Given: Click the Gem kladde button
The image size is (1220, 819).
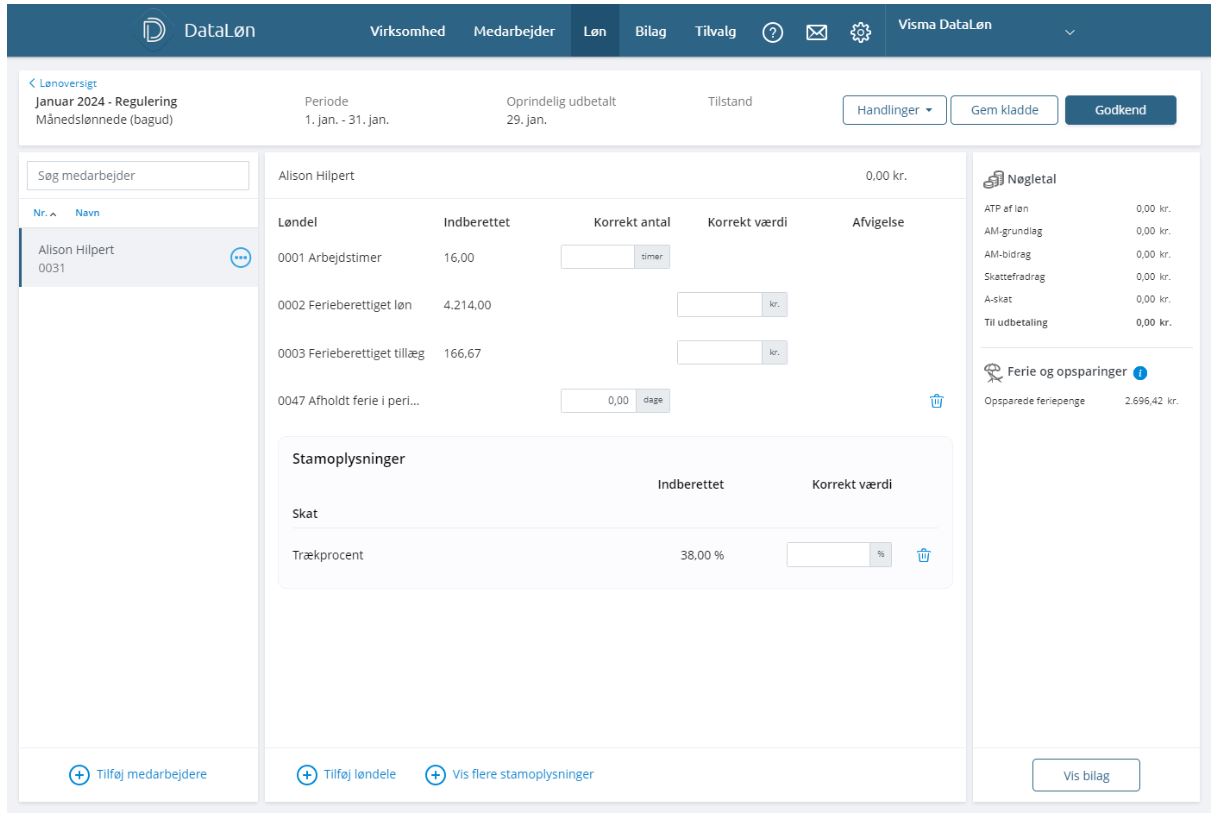Looking at the screenshot, I should (1003, 111).
